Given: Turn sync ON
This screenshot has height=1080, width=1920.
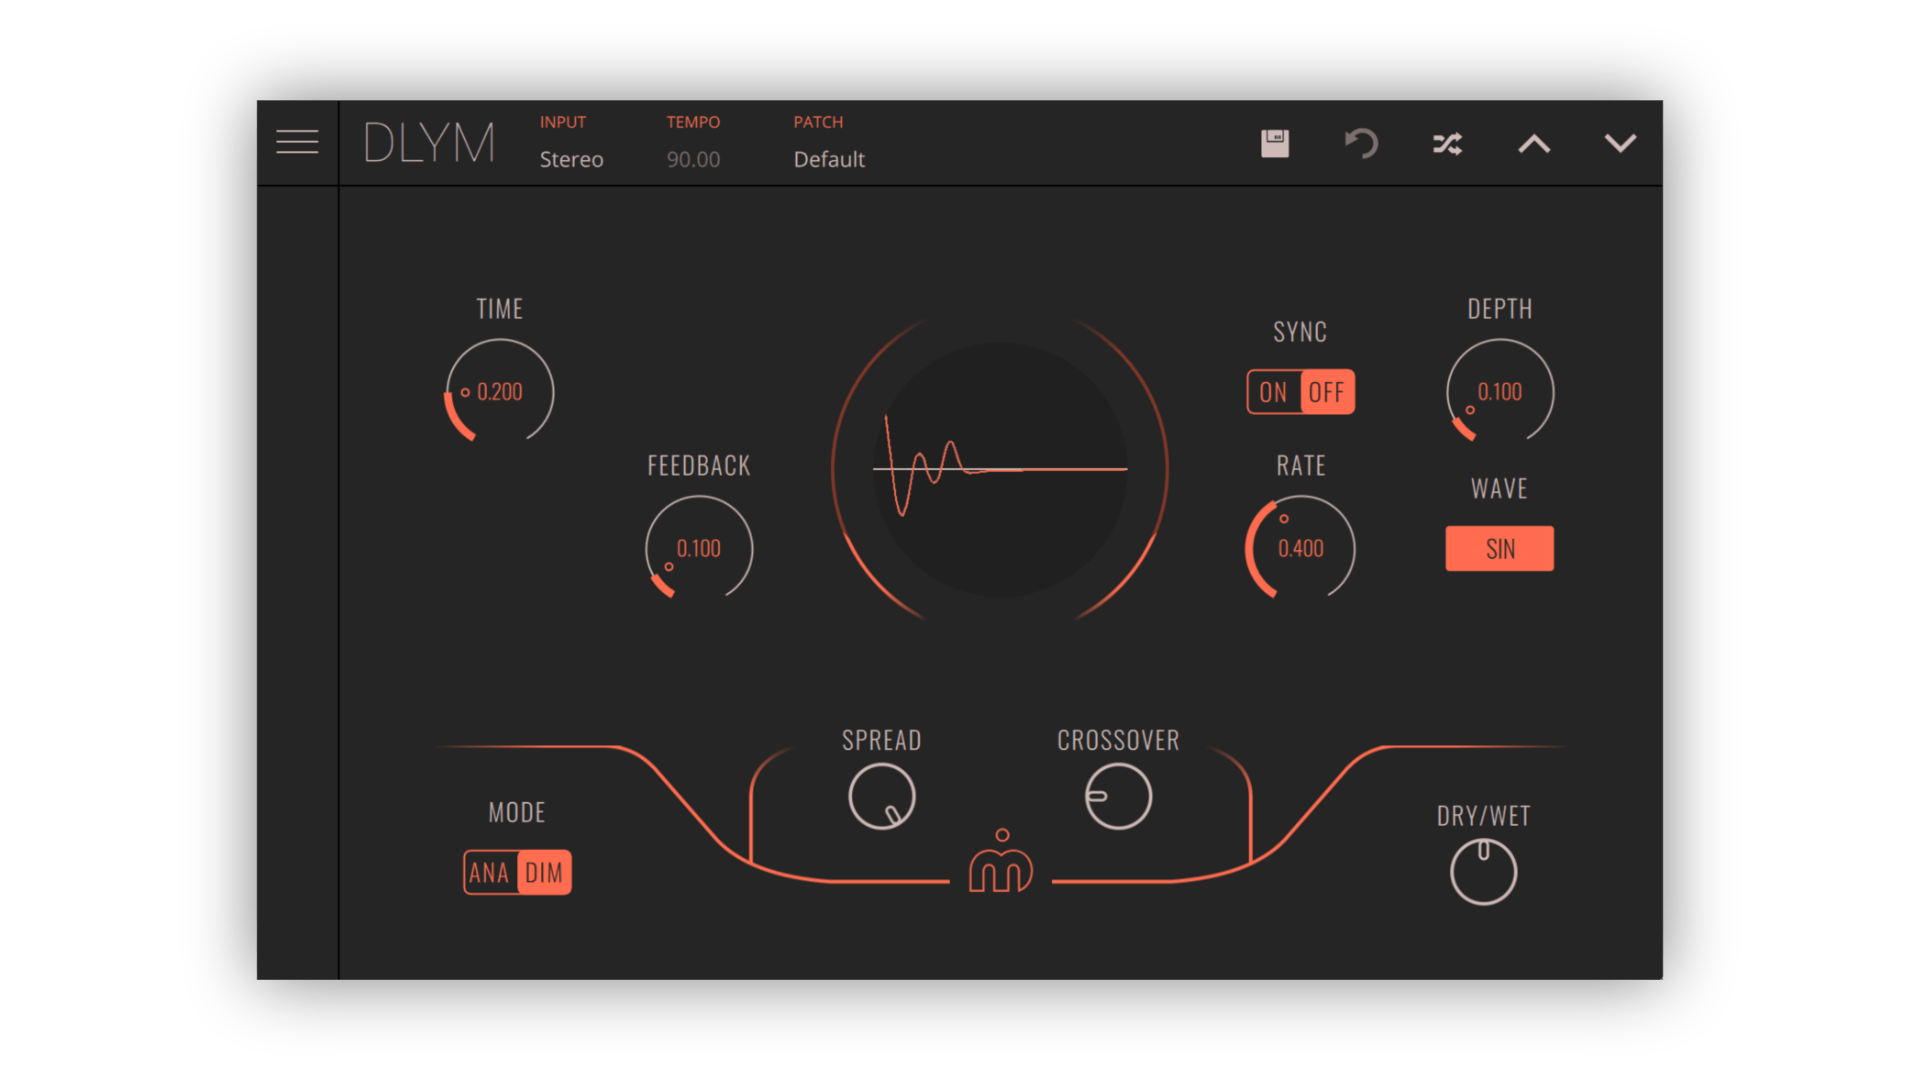Looking at the screenshot, I should pyautogui.click(x=1273, y=392).
